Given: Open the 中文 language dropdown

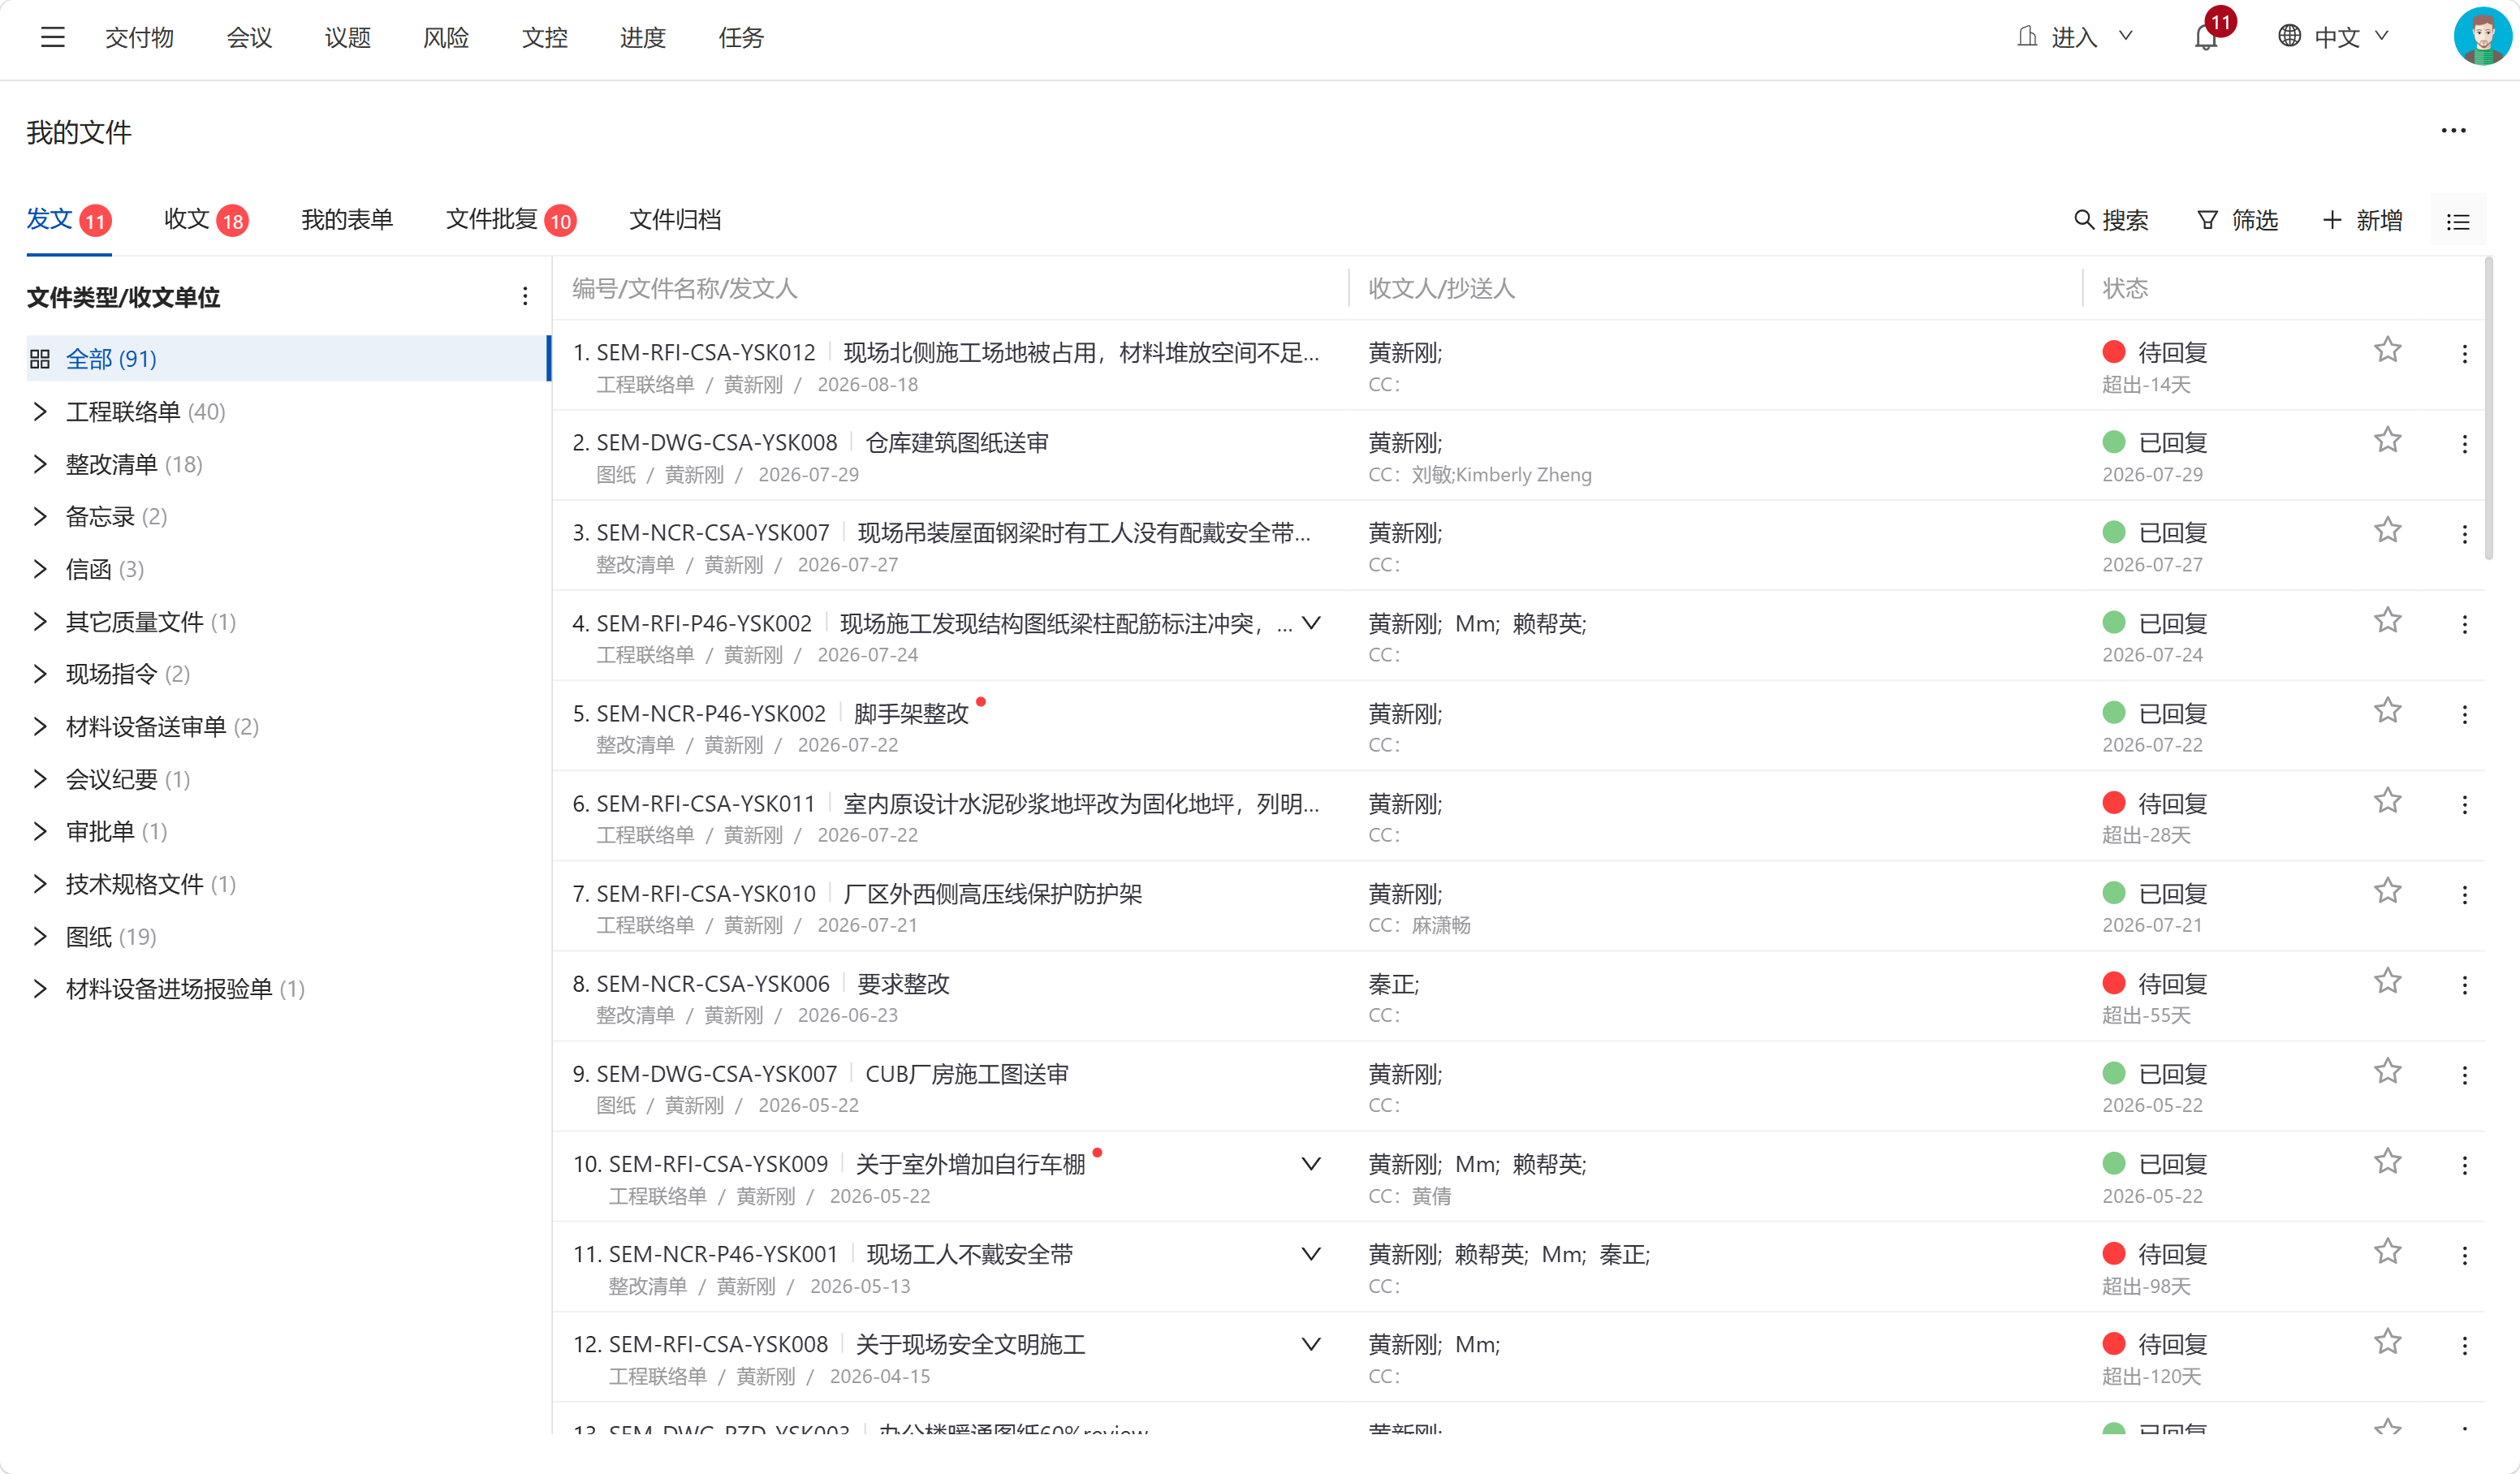Looking at the screenshot, I should coord(2334,37).
